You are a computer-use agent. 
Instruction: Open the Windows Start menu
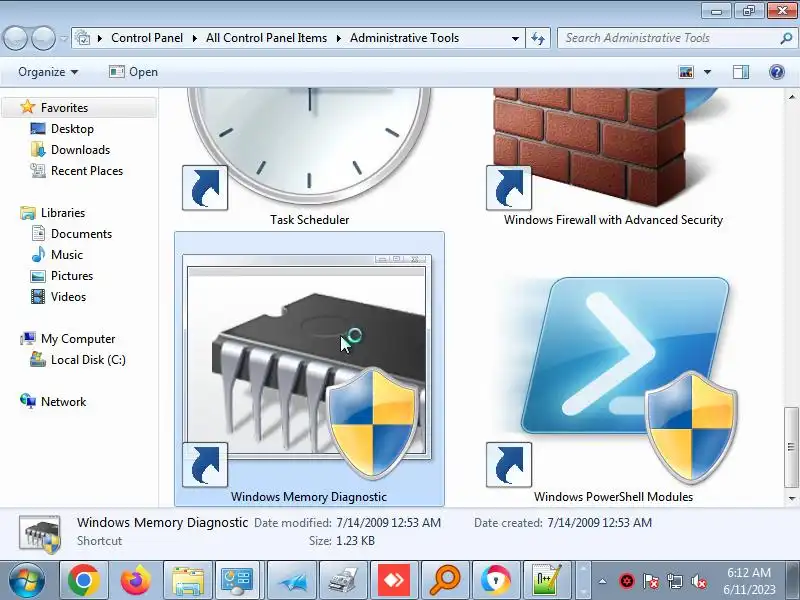pos(27,580)
